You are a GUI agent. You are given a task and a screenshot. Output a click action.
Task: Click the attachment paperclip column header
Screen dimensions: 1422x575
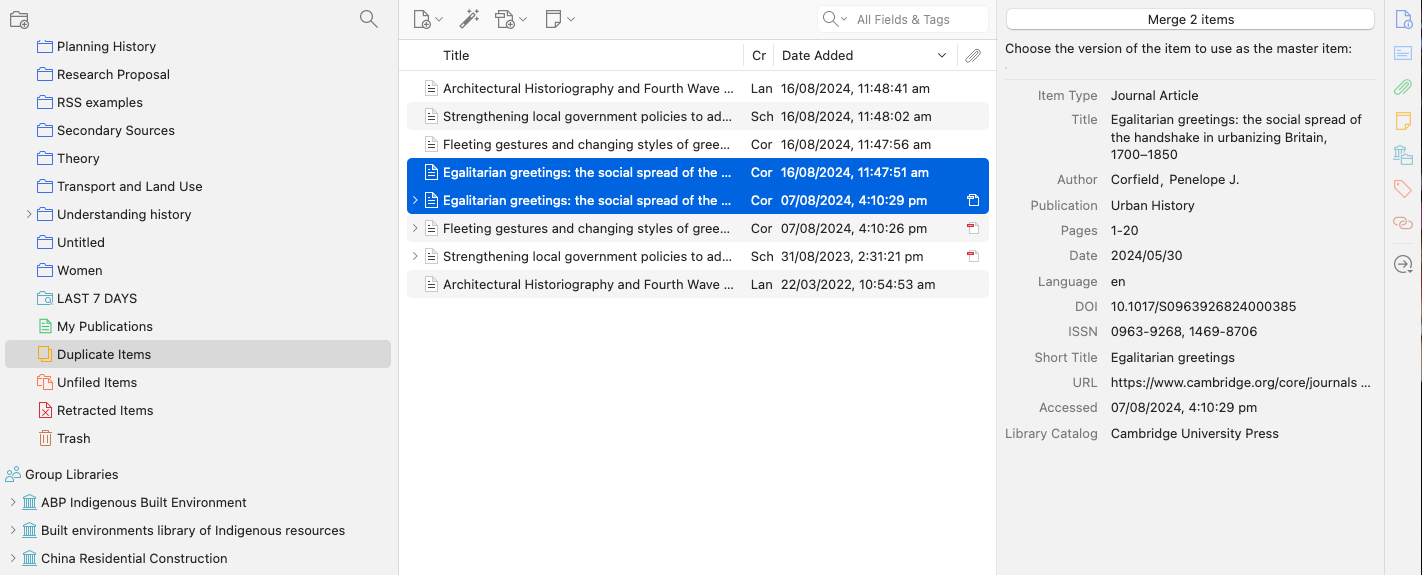click(x=973, y=56)
